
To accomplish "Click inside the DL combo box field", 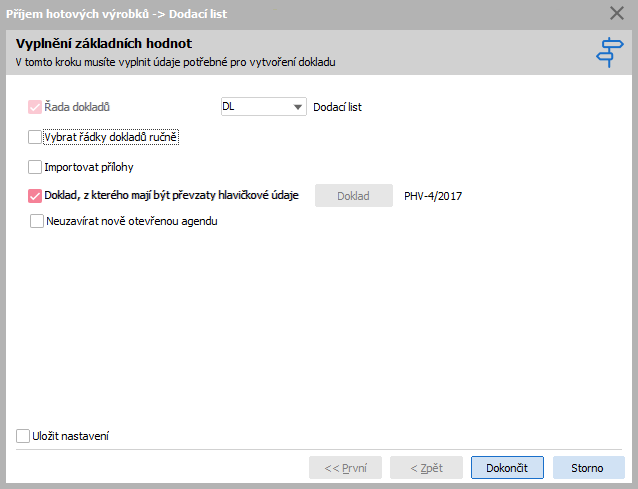I will [x=256, y=107].
